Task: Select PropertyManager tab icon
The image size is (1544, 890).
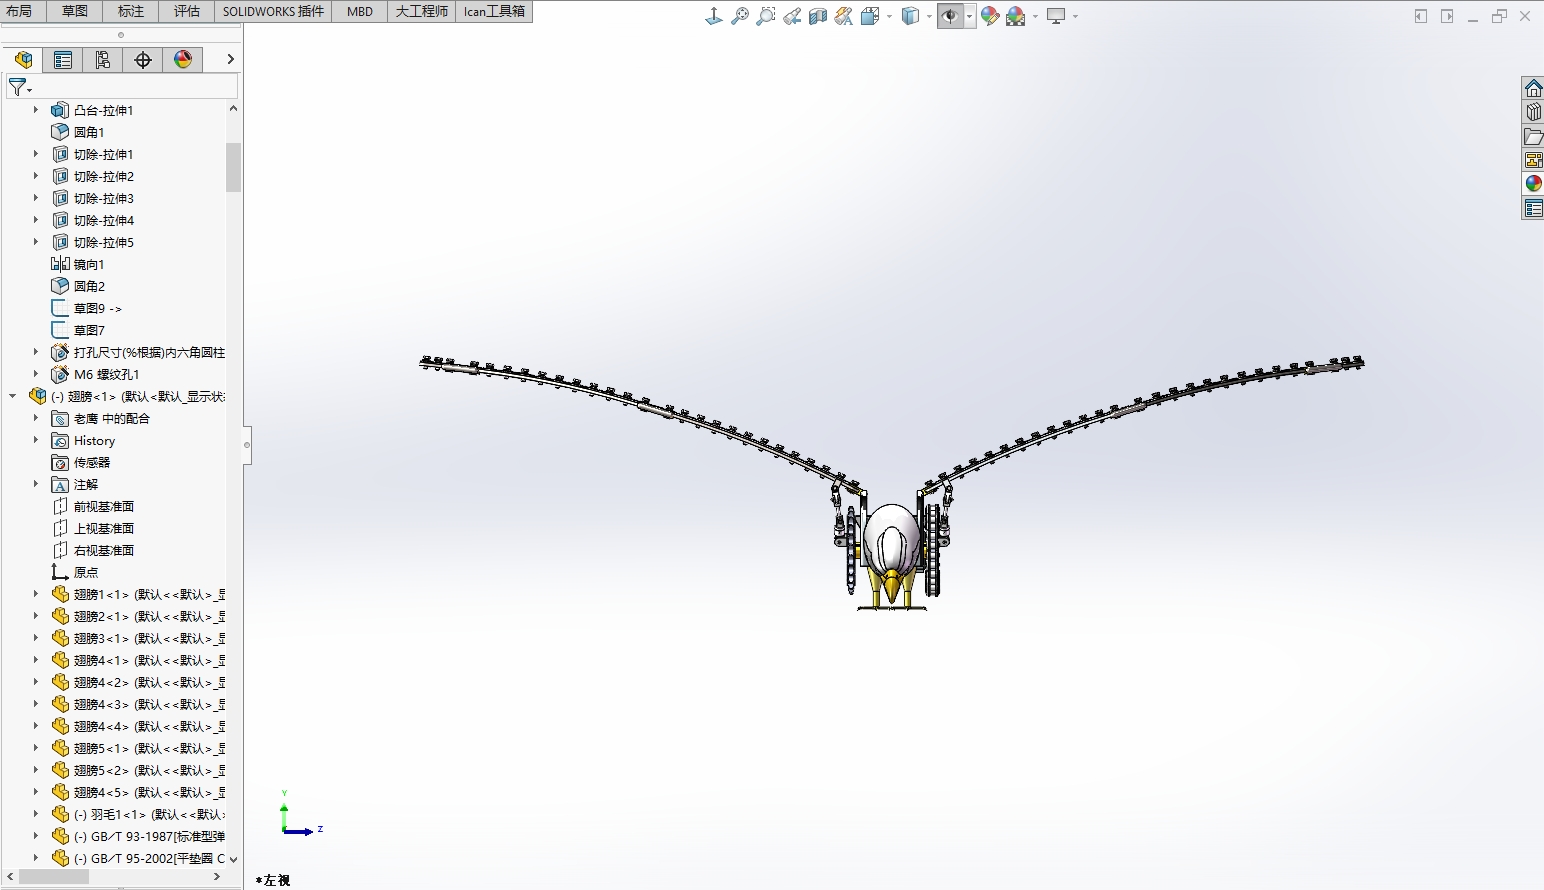Action: [63, 60]
